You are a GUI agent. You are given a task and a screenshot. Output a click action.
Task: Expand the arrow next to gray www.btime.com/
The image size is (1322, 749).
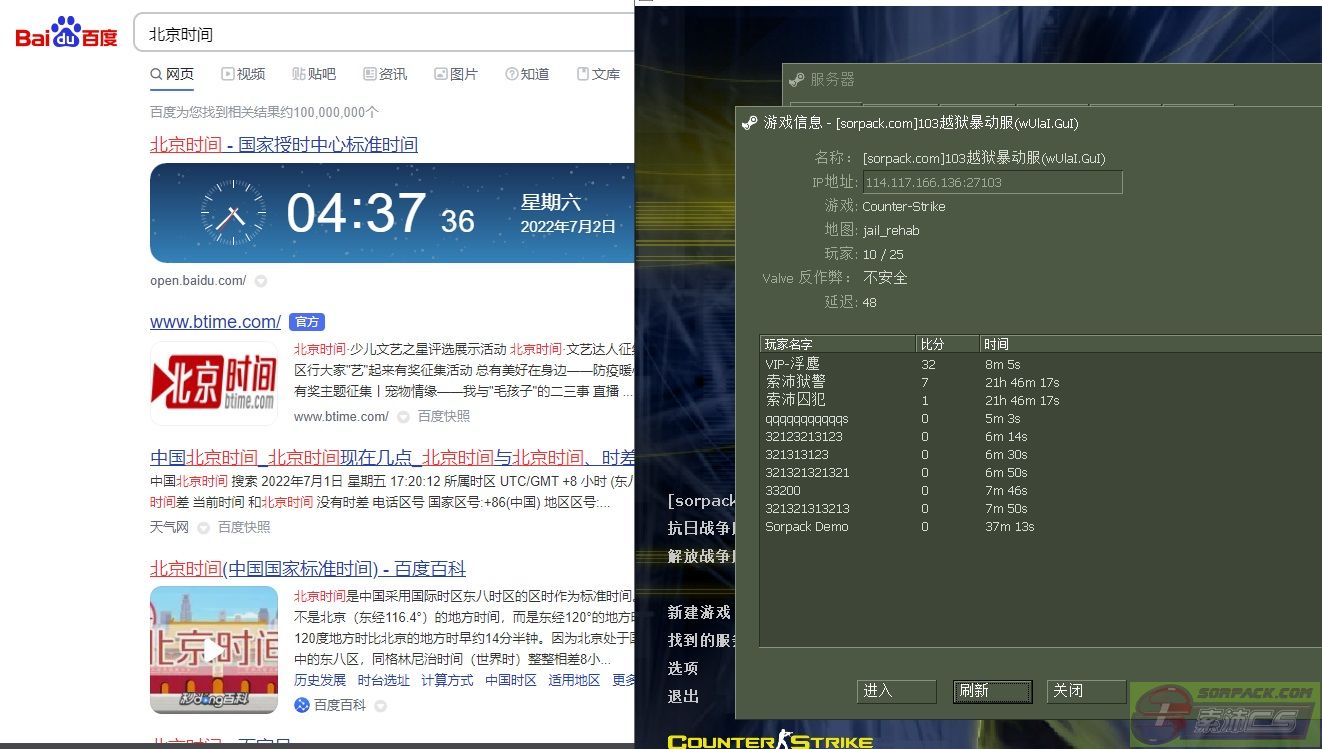403,417
